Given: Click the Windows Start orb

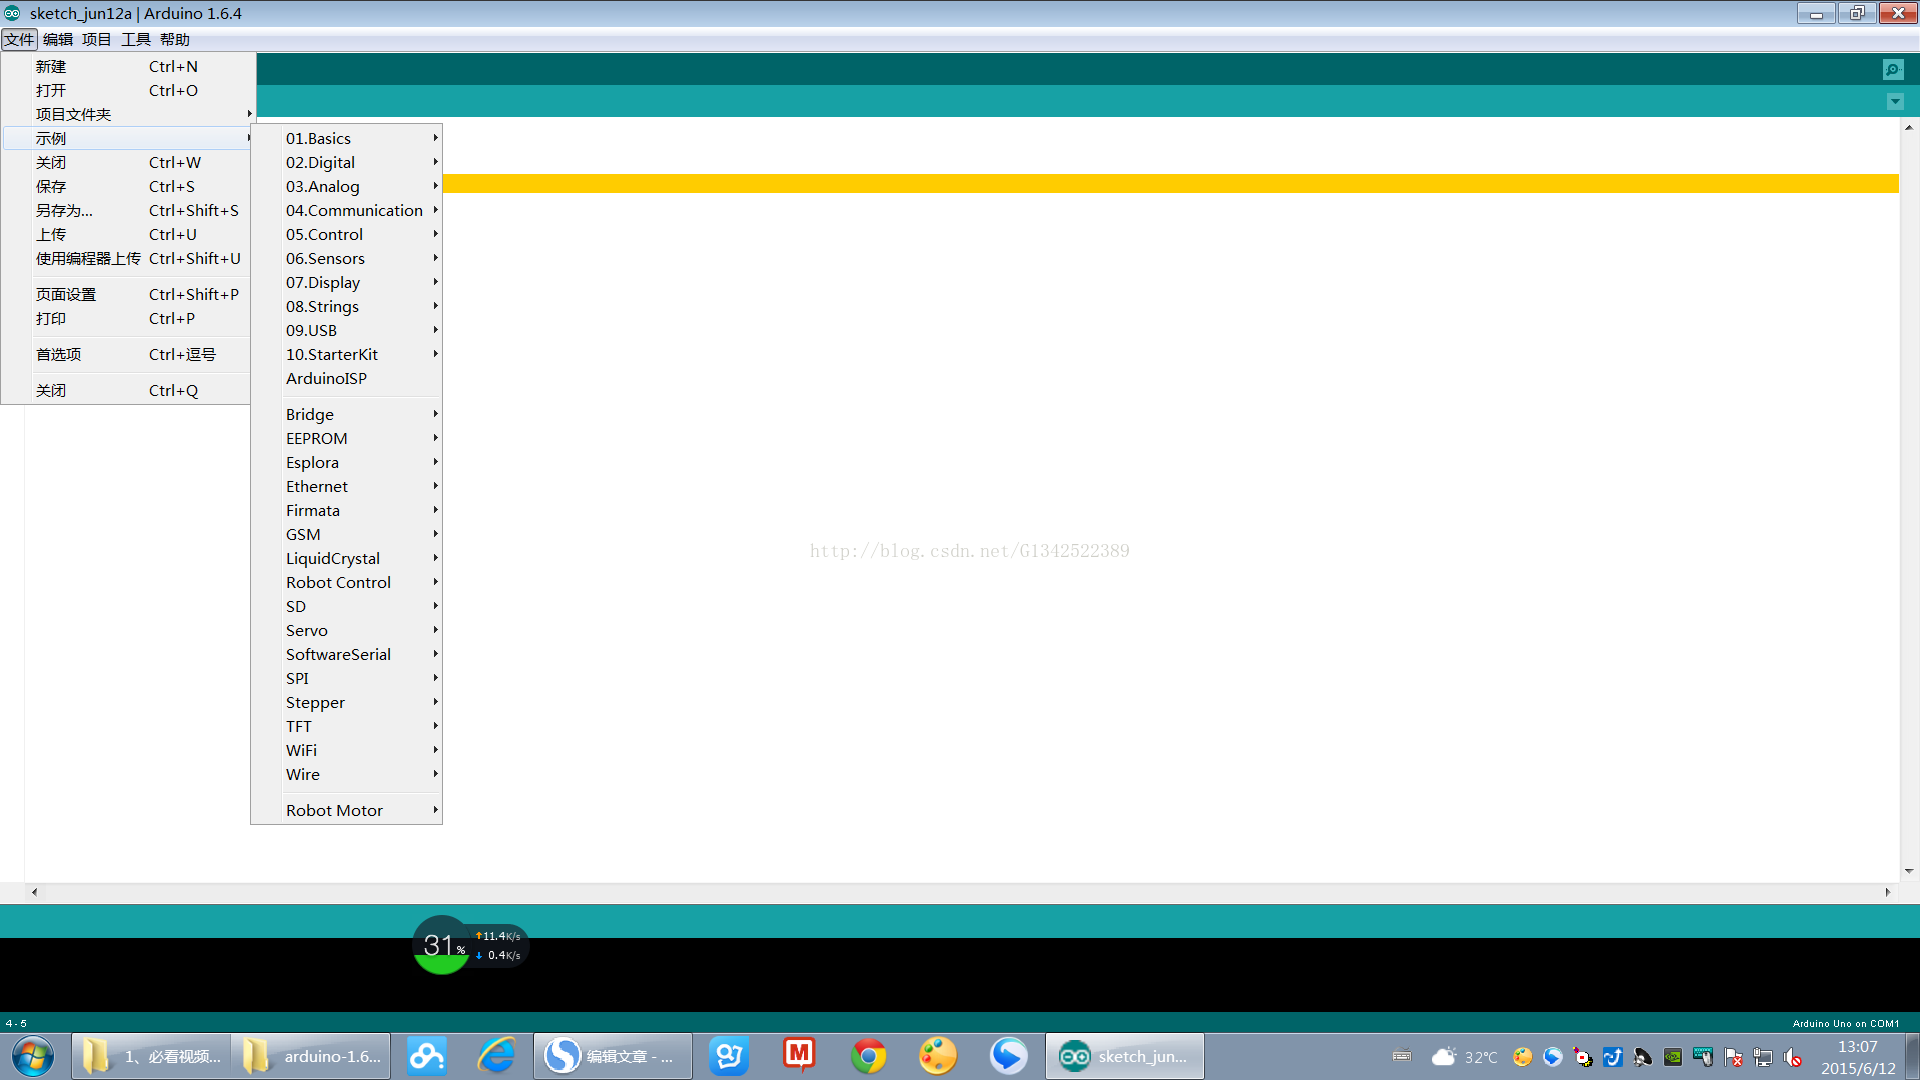Looking at the screenshot, I should [33, 1056].
